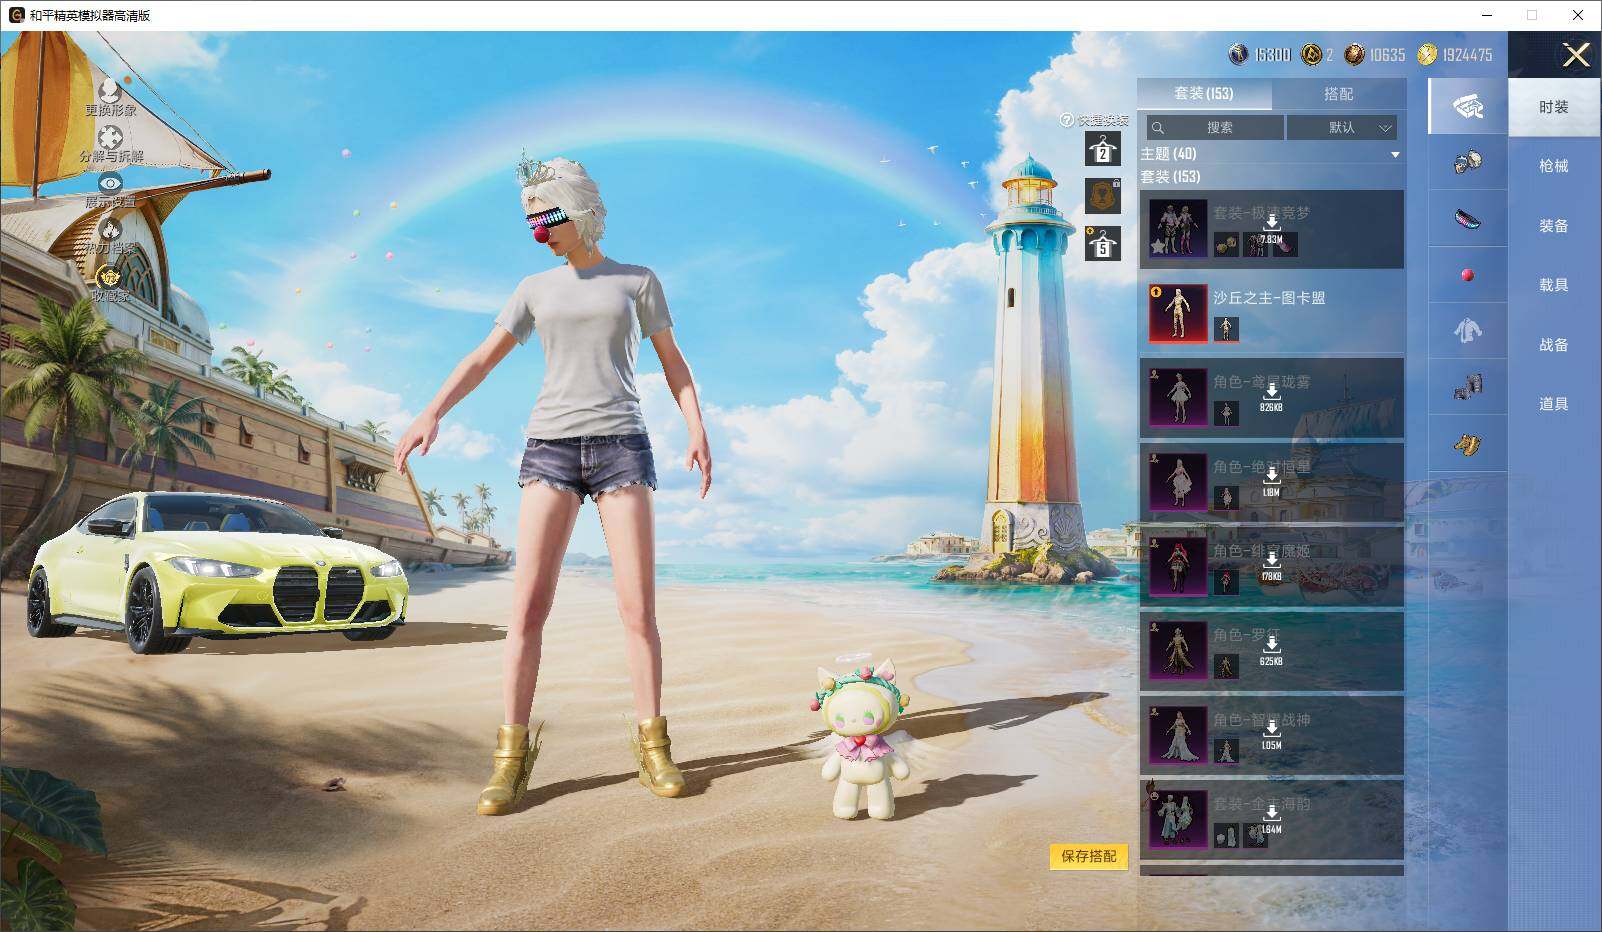Select the headwear masks category icon
Viewport: 1602px width, 932px height.
click(1467, 162)
